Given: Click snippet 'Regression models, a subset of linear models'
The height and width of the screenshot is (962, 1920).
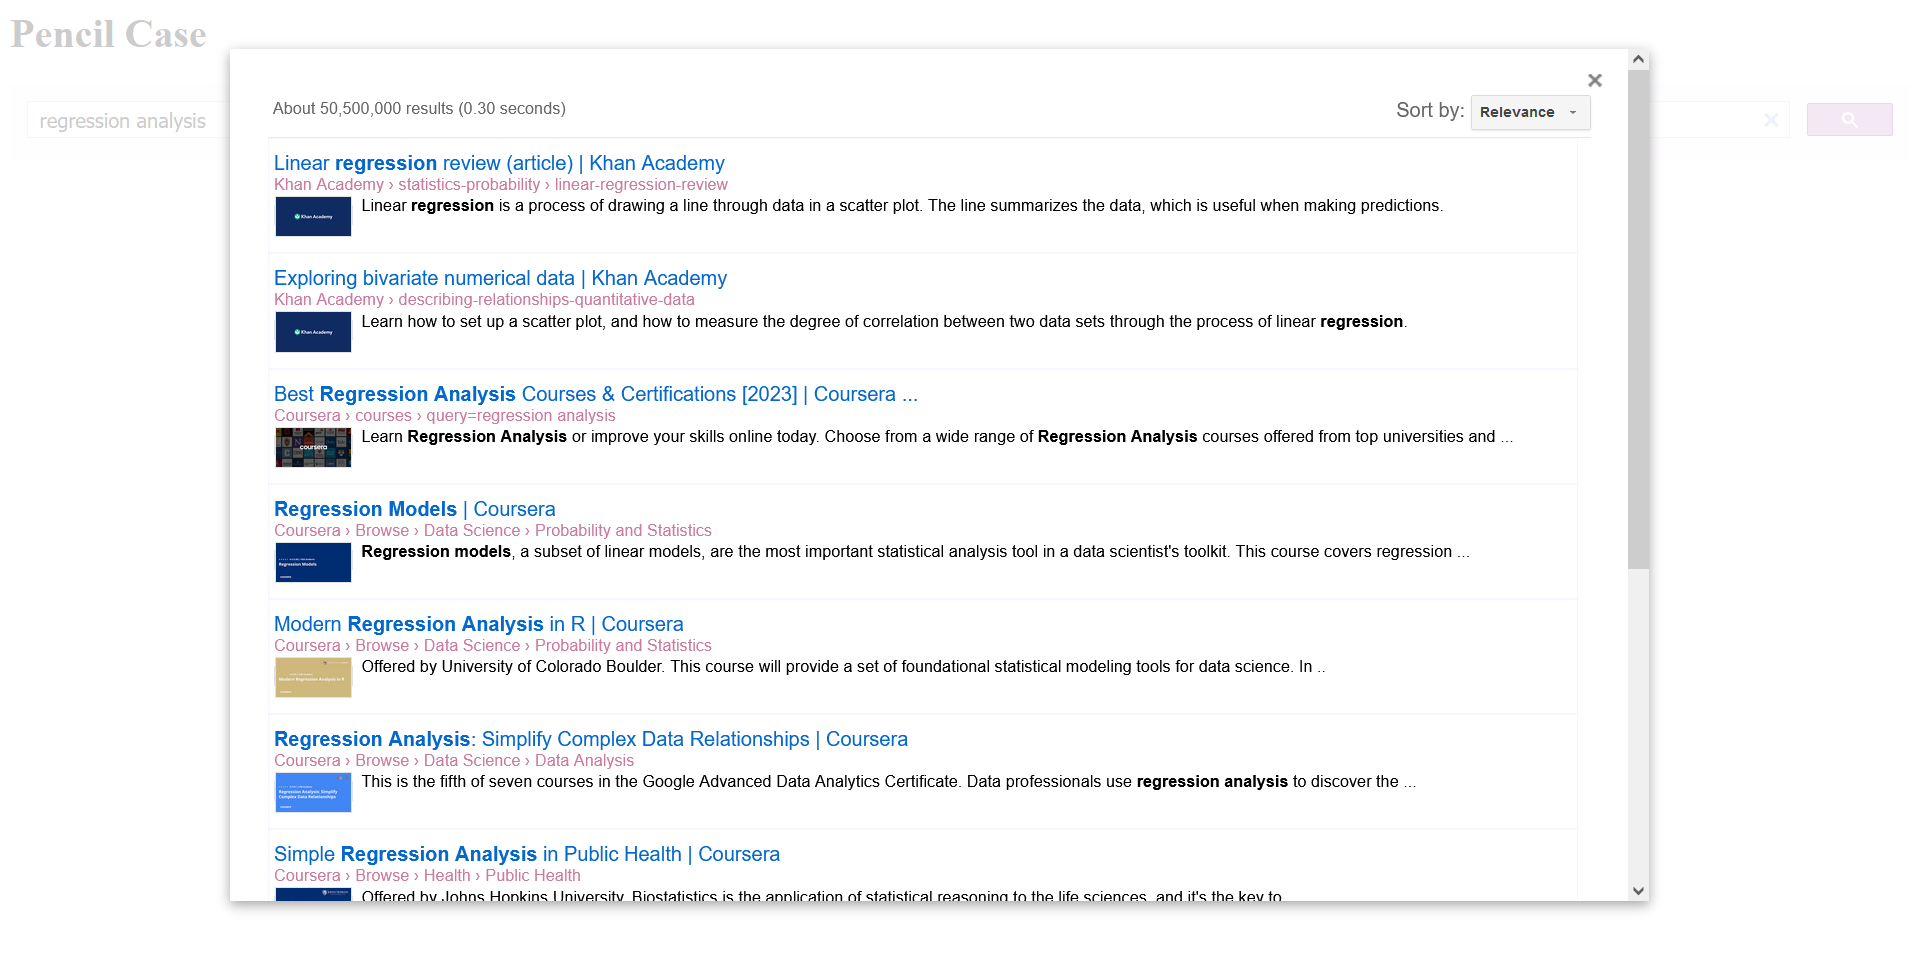Looking at the screenshot, I should (915, 552).
